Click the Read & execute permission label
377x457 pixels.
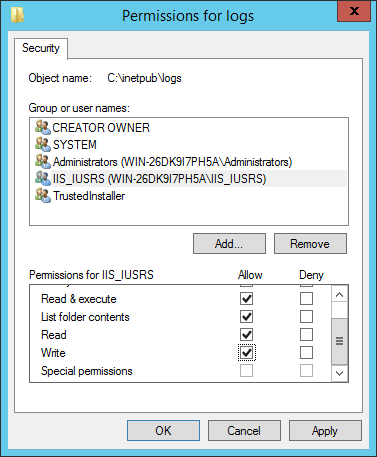pos(79,299)
